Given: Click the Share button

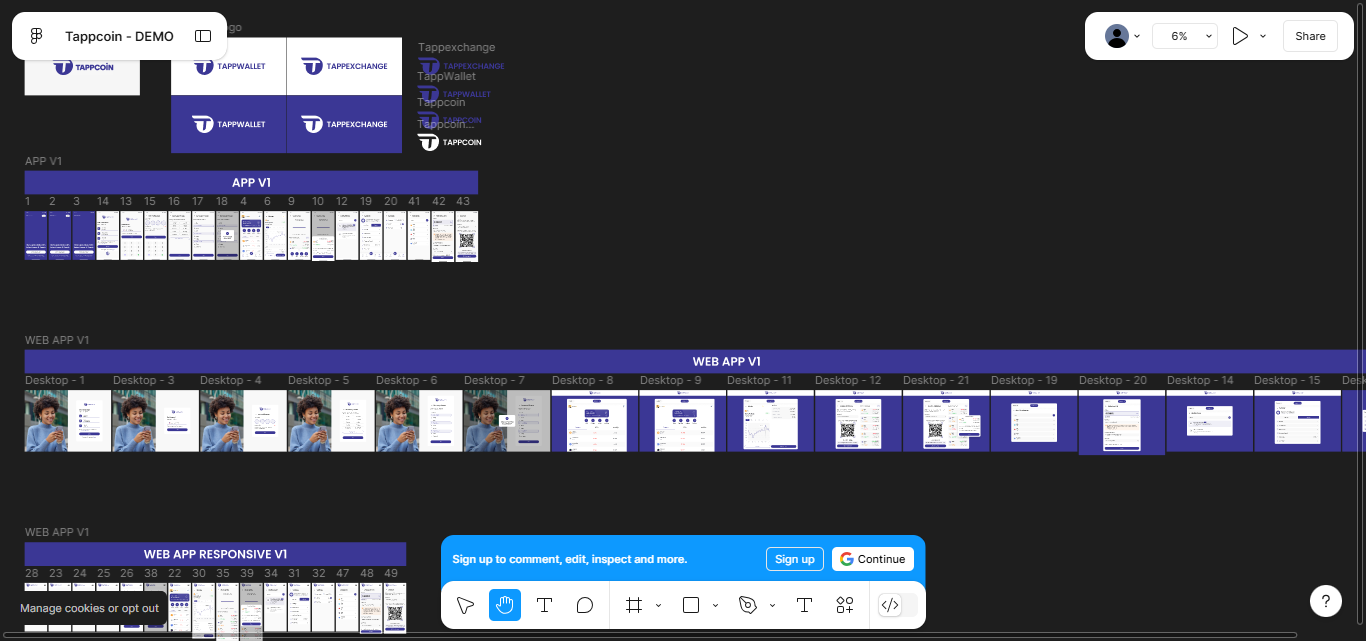Looking at the screenshot, I should click(1310, 36).
